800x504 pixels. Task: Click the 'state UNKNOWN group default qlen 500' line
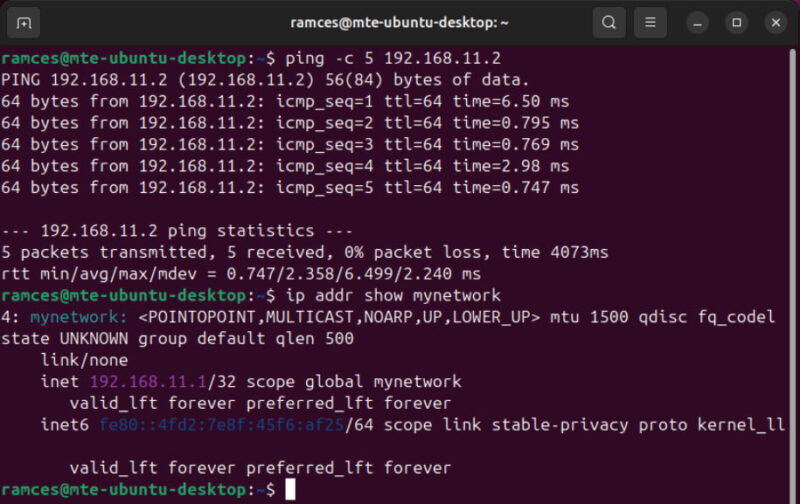177,339
